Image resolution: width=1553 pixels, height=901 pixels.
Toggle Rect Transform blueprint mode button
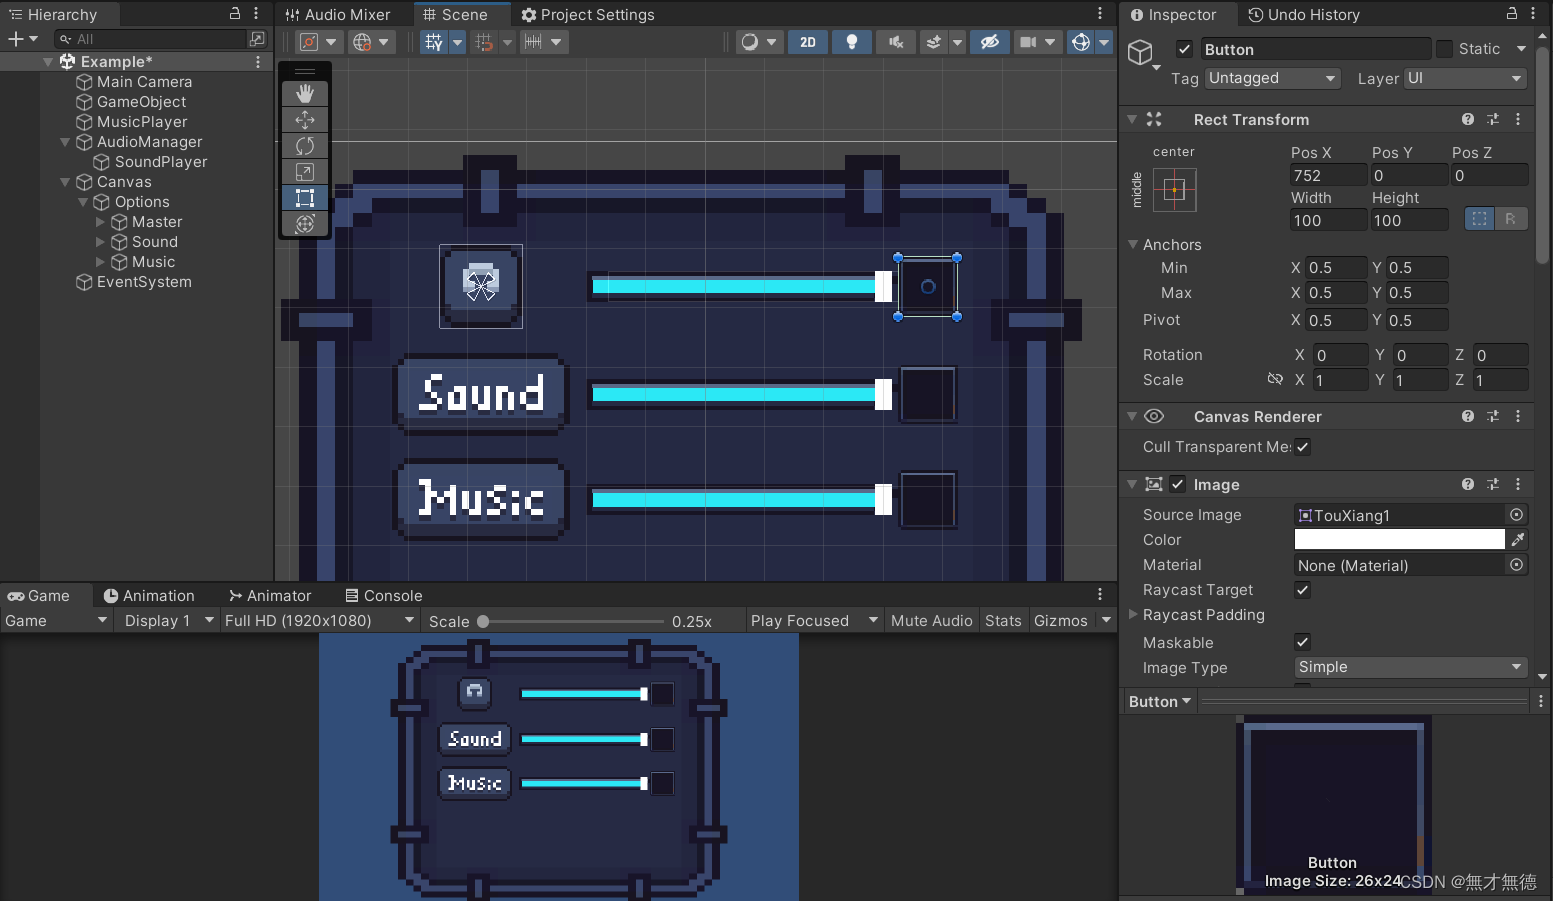coord(1480,219)
